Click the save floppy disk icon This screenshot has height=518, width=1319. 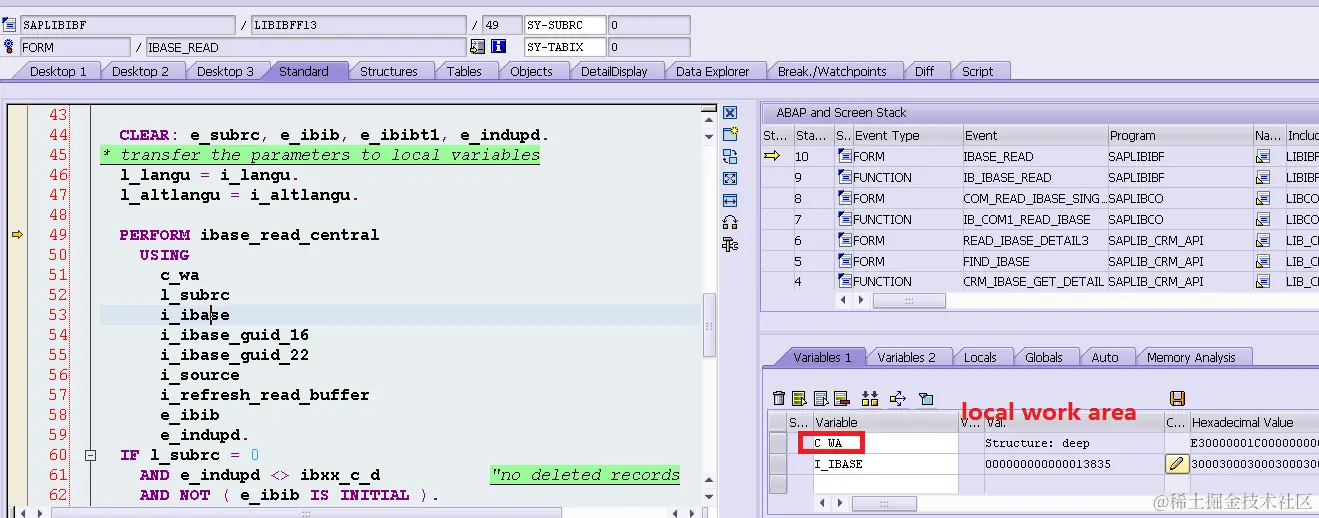[x=1177, y=398]
